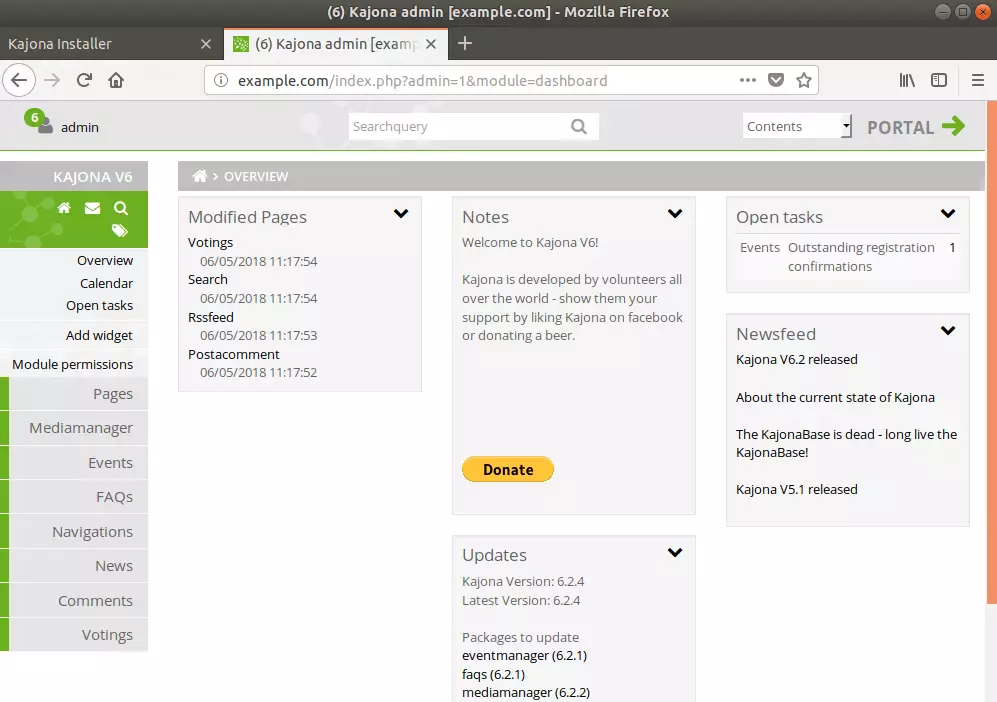This screenshot has height=702, width=997.
Task: Go to portal via green arrow
Action: pyautogui.click(x=953, y=126)
